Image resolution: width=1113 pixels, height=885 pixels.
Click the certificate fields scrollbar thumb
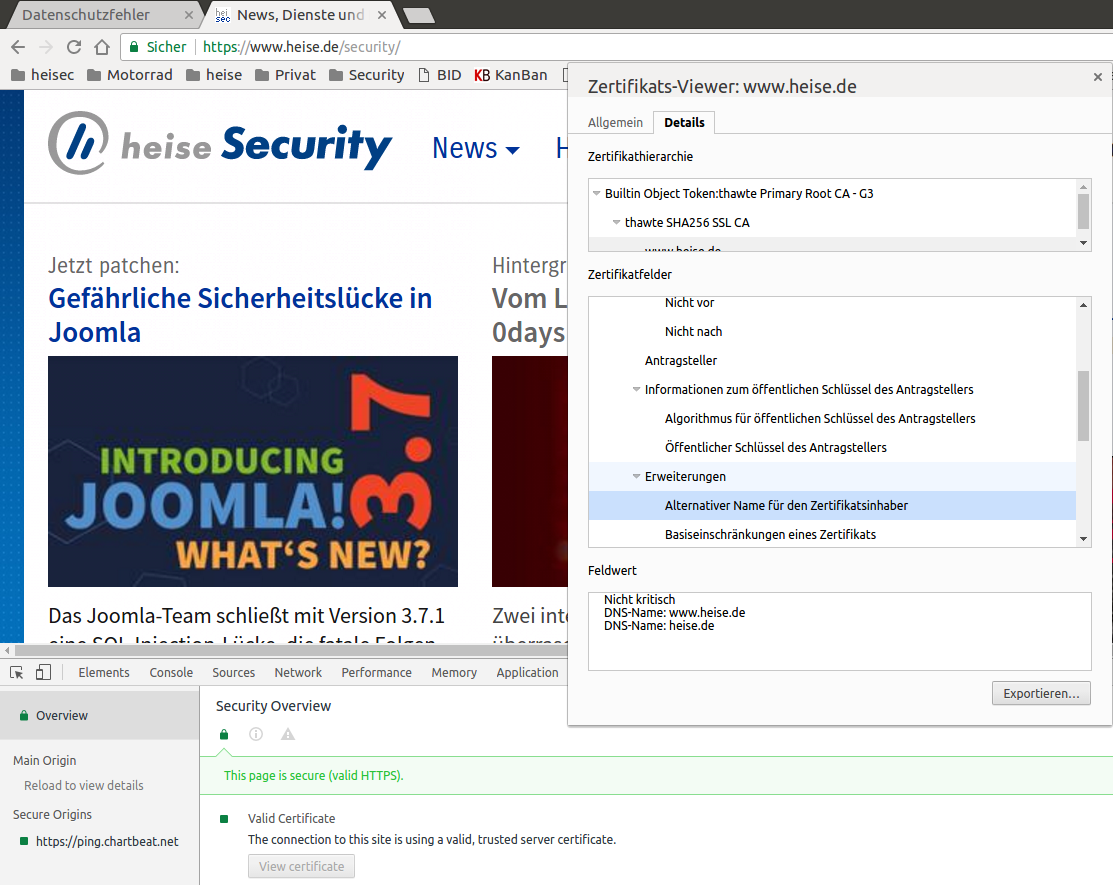click(1083, 406)
